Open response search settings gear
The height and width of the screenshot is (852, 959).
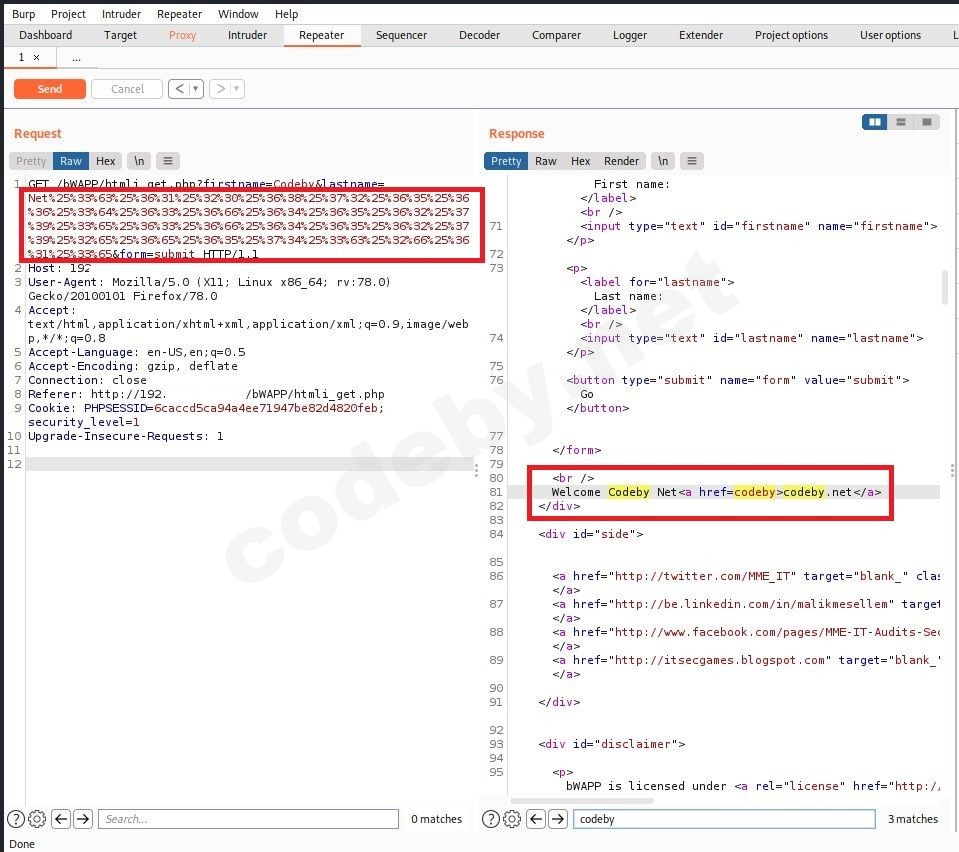[x=512, y=819]
